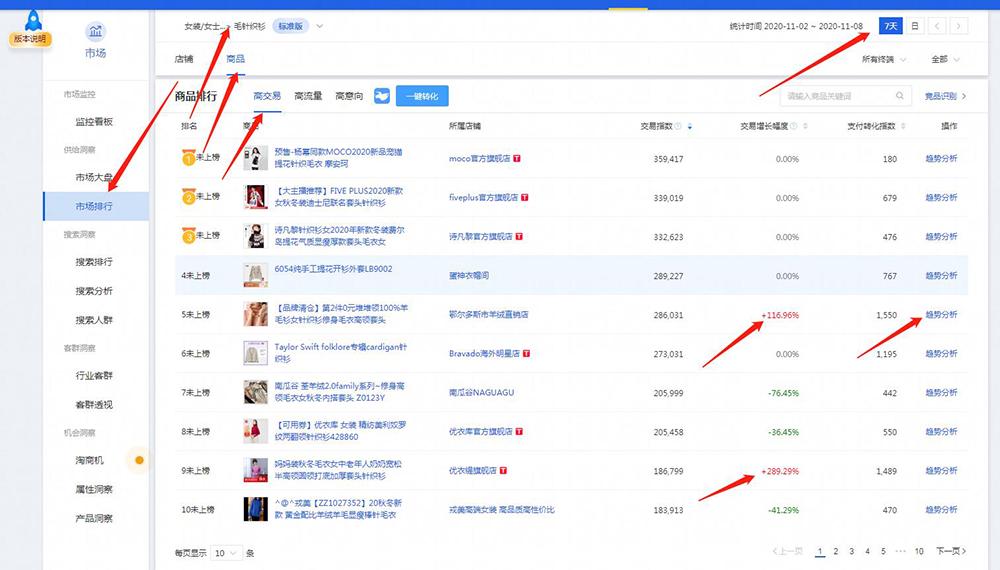Image resolution: width=1000 pixels, height=570 pixels.
Task: Click help icon next to 交易增长幅度
Action: point(795,127)
